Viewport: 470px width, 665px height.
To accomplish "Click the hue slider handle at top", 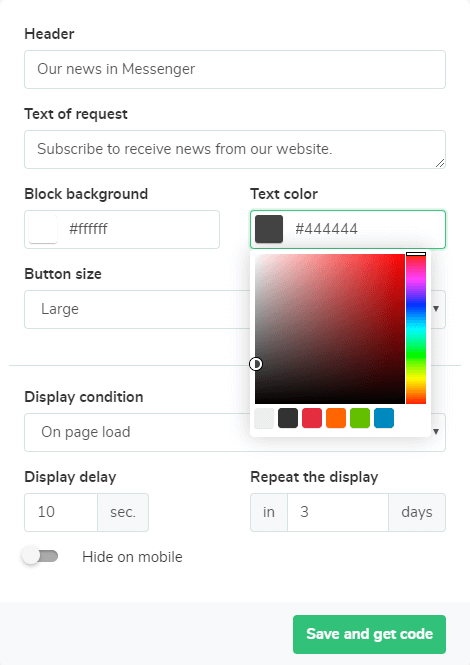I will 416,254.
